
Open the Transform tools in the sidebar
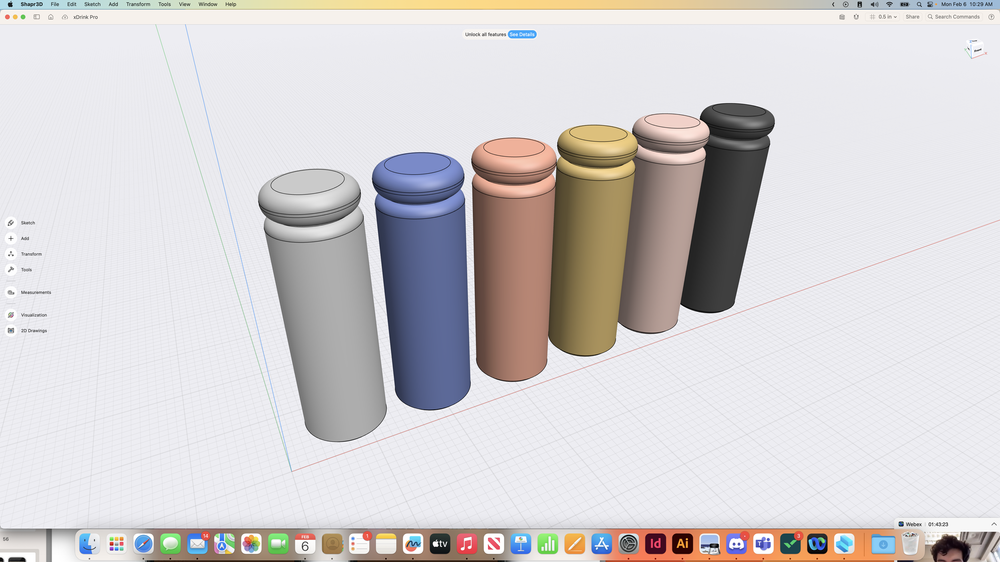coord(24,254)
